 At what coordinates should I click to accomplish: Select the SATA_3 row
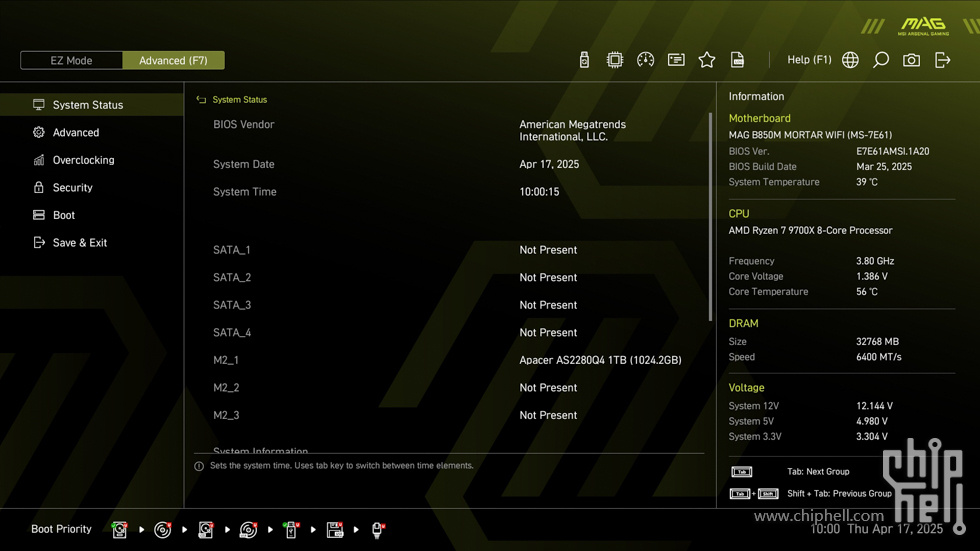(450, 305)
